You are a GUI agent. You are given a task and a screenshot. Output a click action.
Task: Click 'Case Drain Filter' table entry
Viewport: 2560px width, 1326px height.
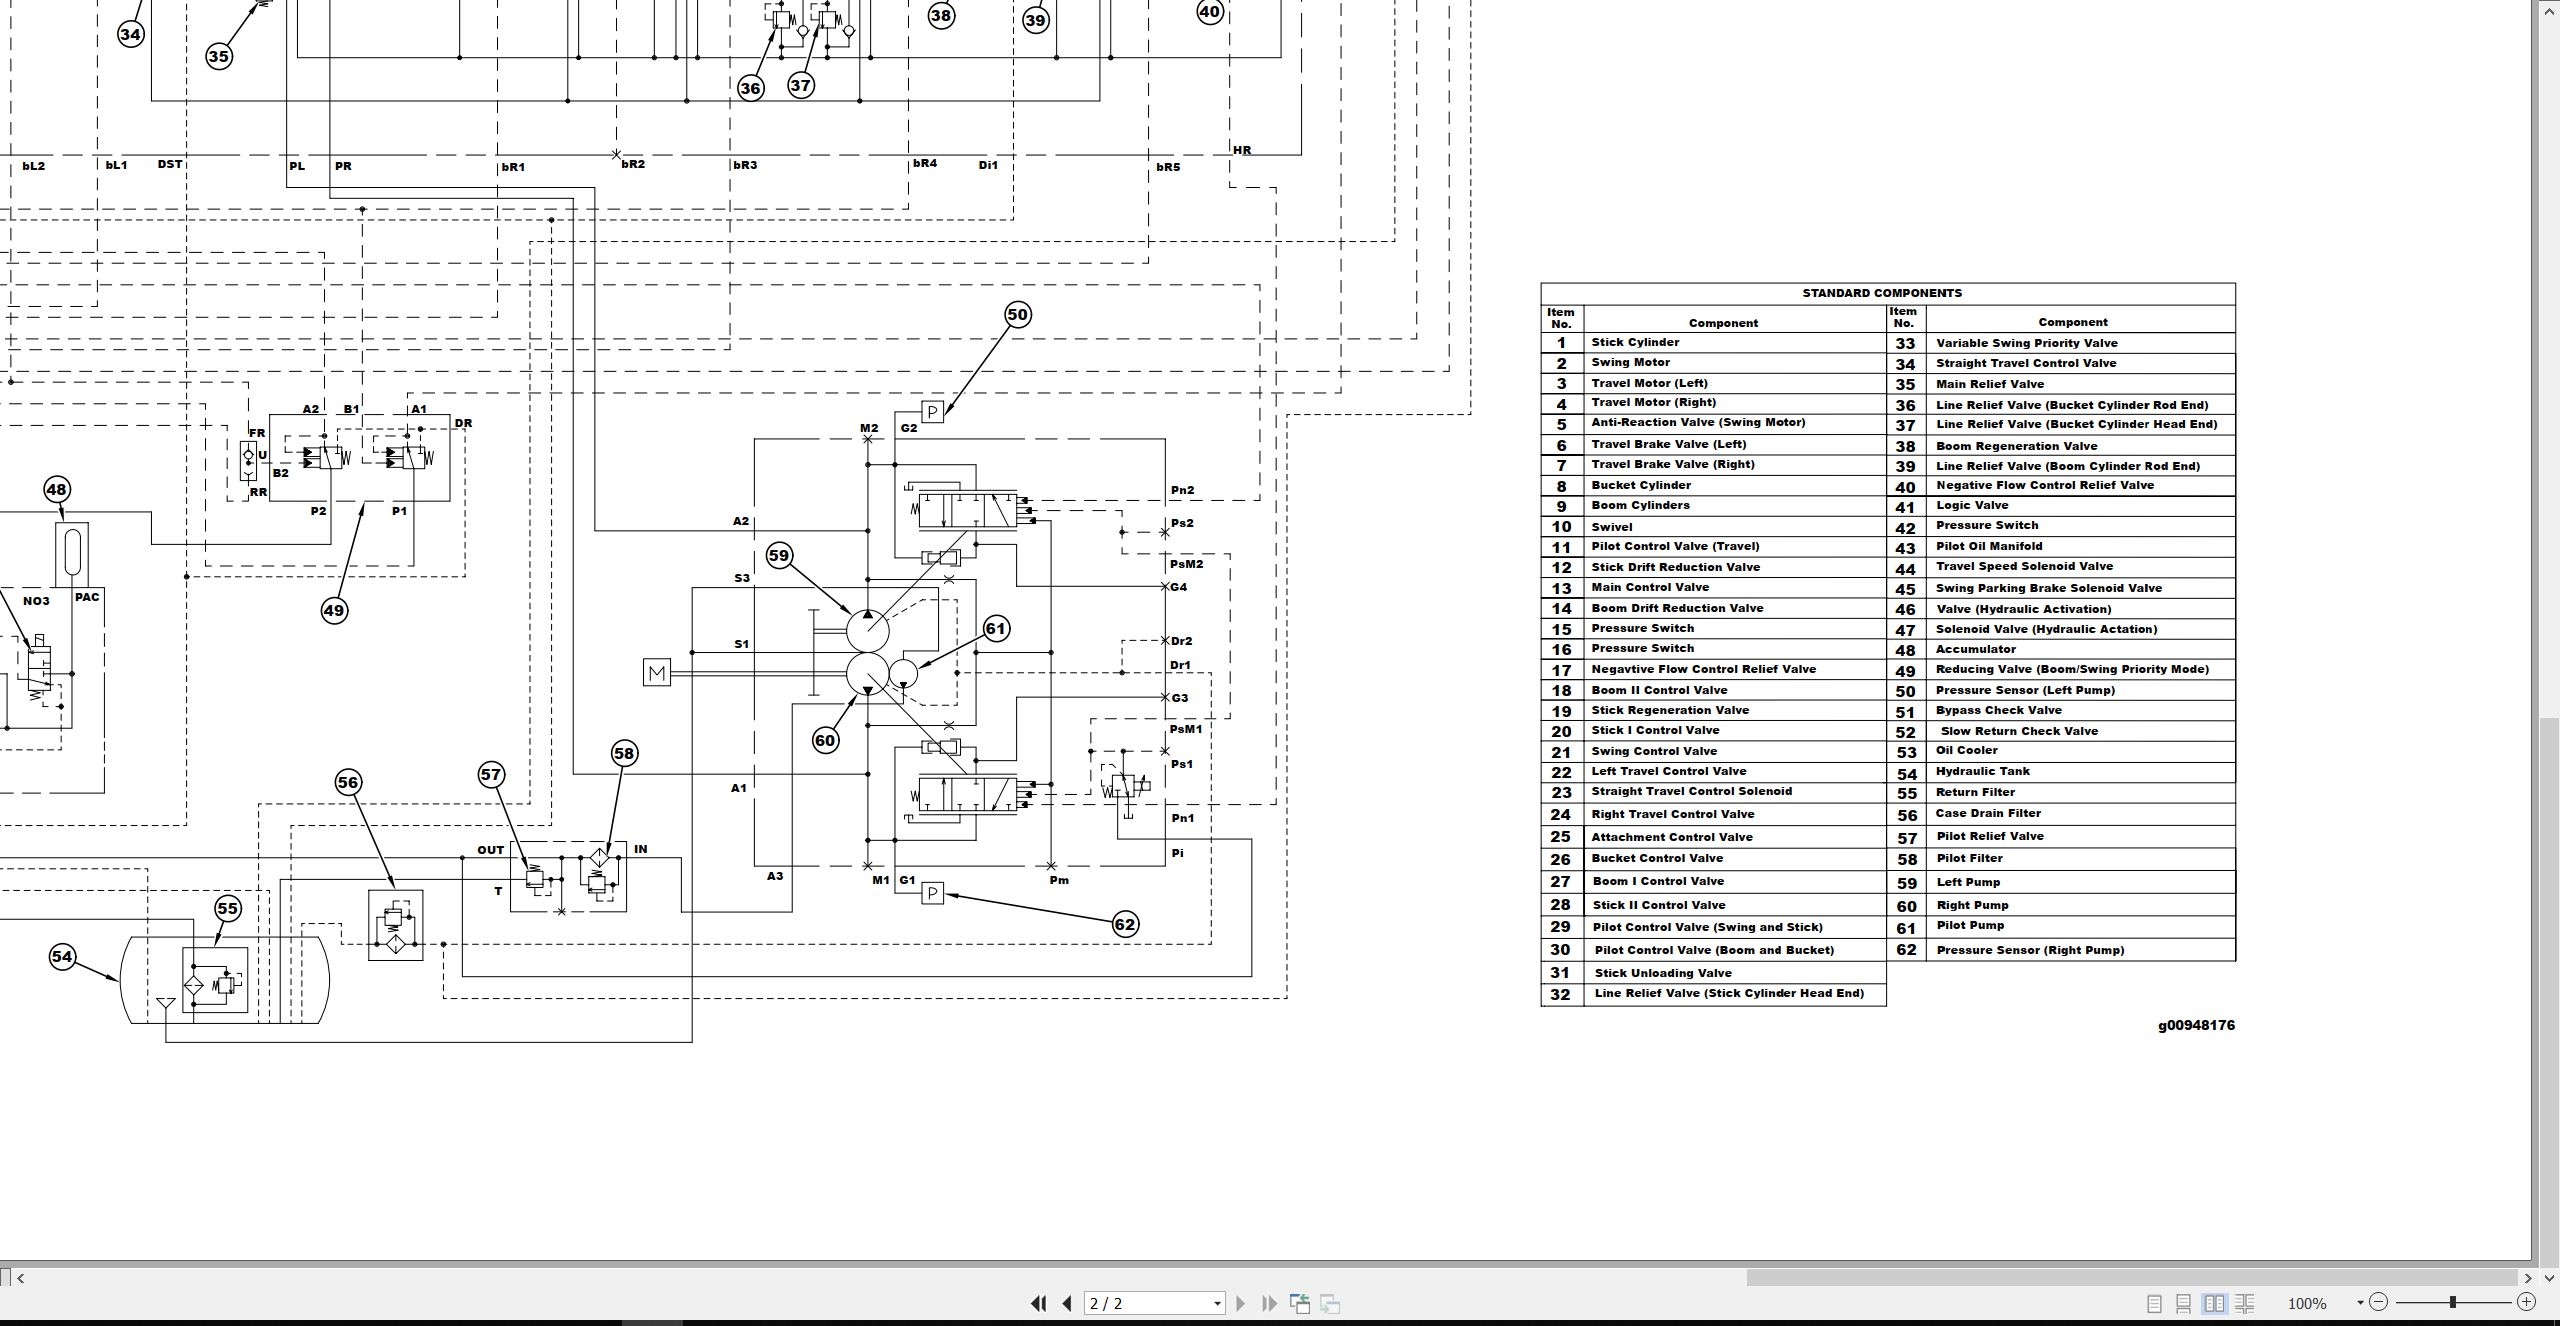(1988, 813)
